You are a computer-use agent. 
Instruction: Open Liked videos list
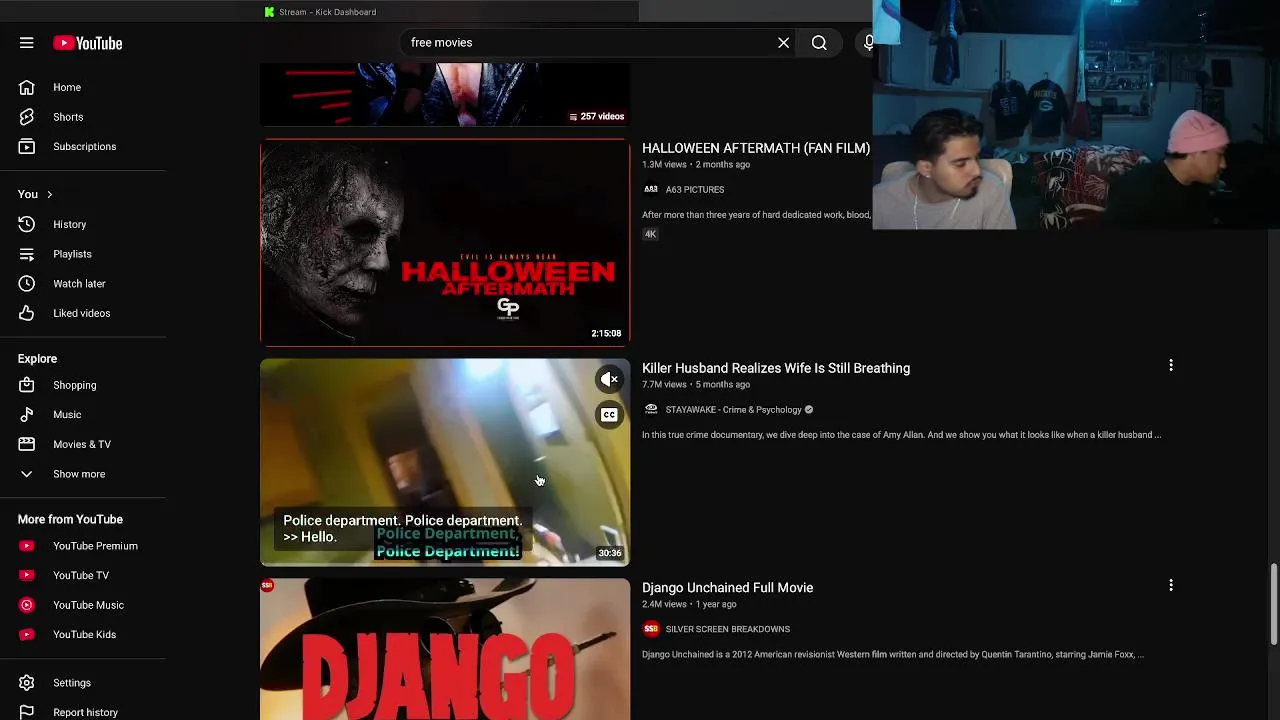[x=83, y=313]
